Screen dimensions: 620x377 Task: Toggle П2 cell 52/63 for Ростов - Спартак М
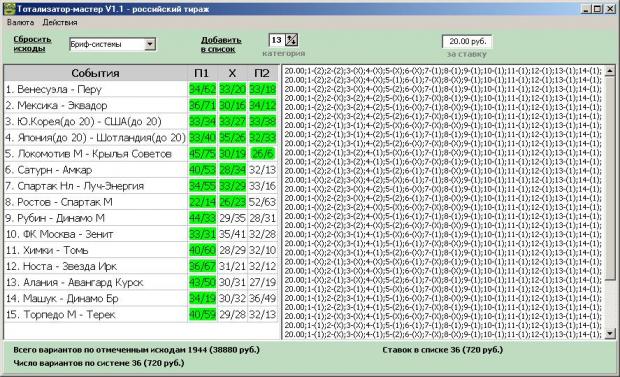click(x=262, y=202)
